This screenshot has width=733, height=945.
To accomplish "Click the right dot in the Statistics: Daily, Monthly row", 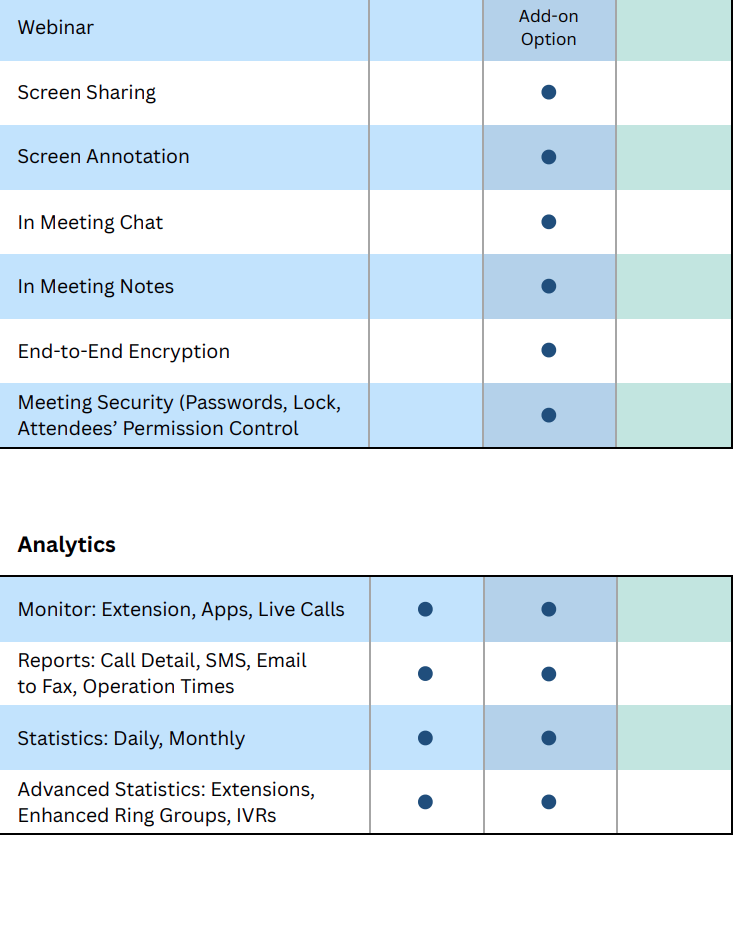I will coord(548,738).
